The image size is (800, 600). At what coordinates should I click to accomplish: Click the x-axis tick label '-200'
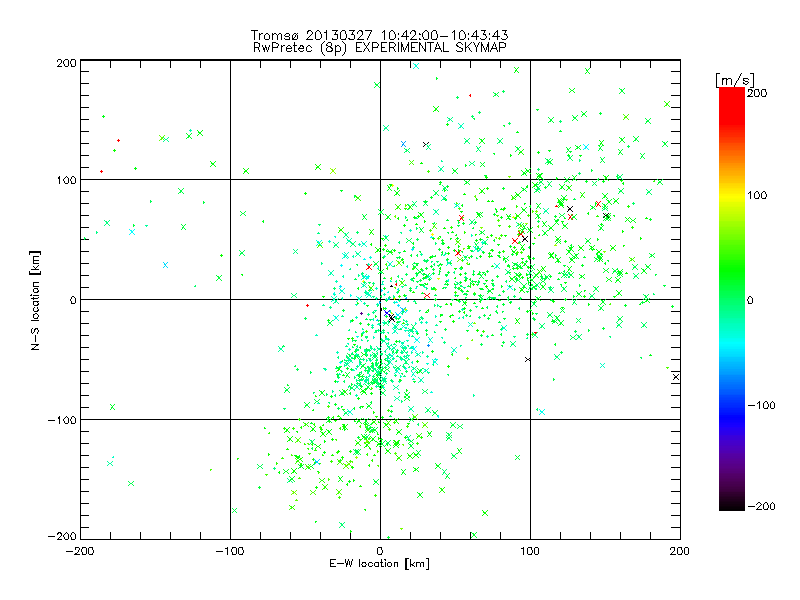[80, 551]
